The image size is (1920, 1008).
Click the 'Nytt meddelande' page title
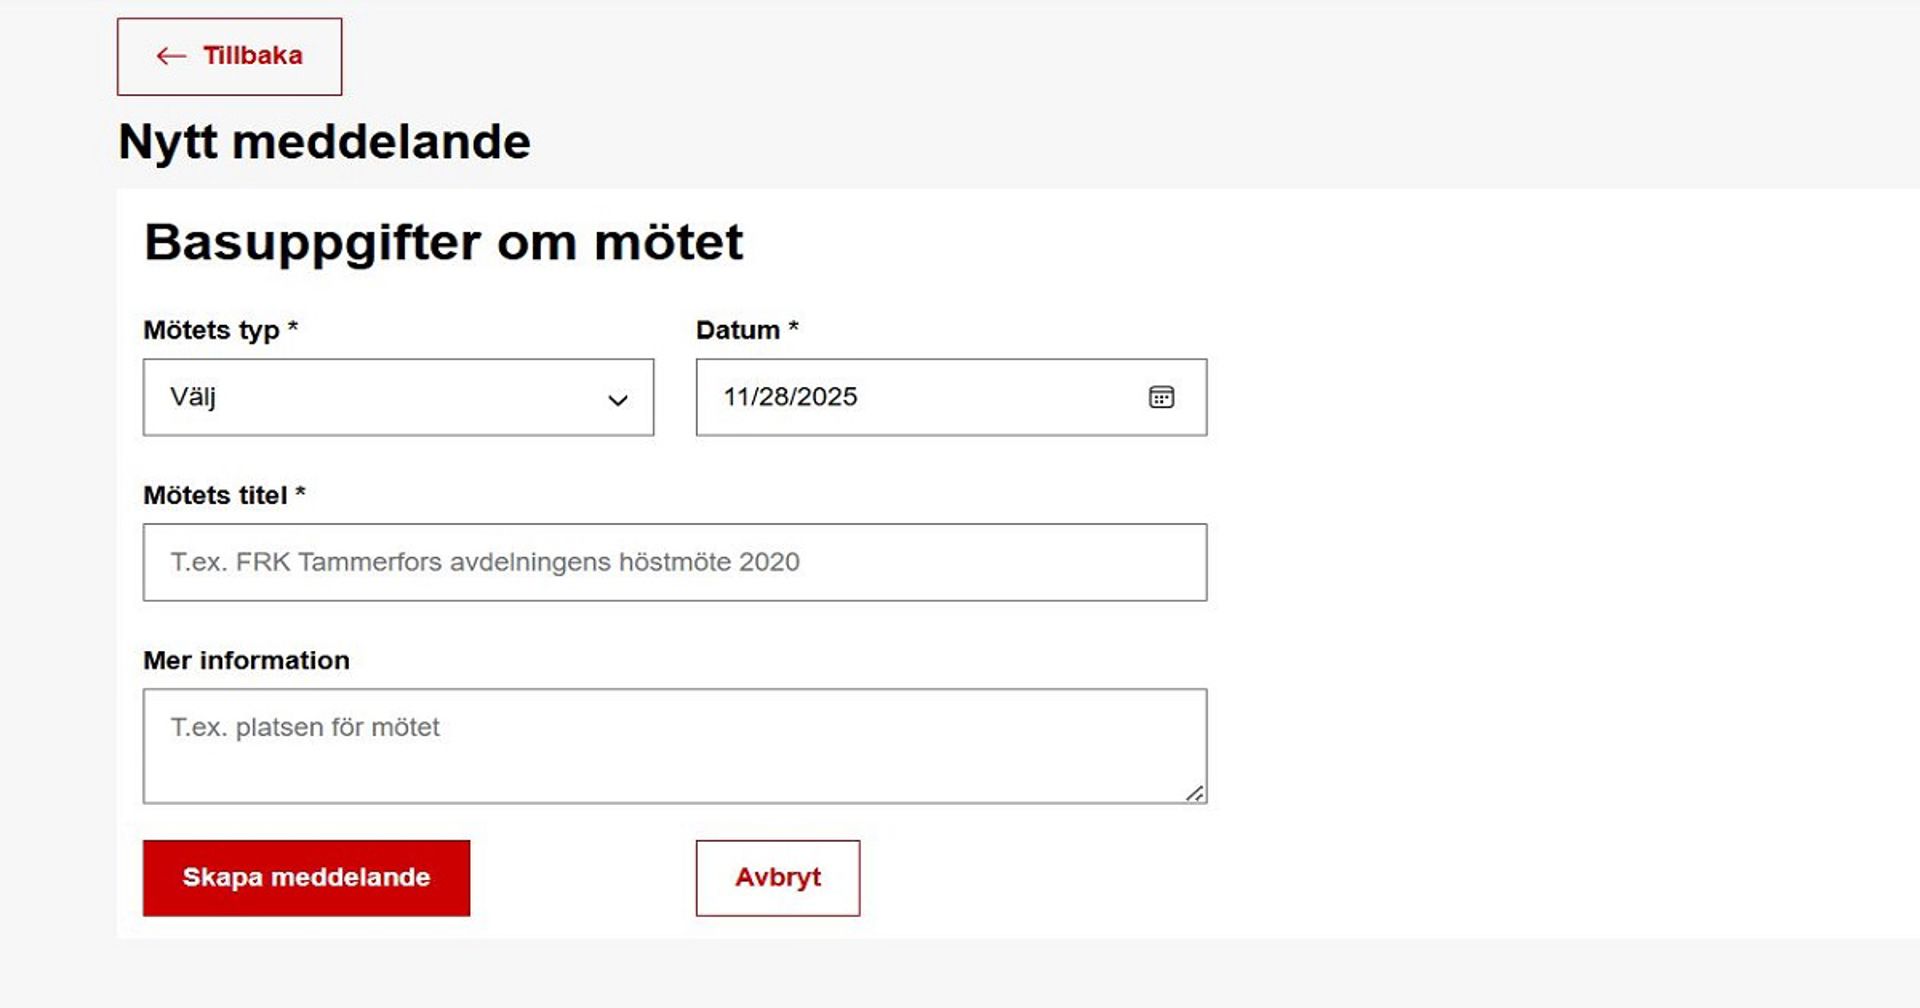point(324,141)
